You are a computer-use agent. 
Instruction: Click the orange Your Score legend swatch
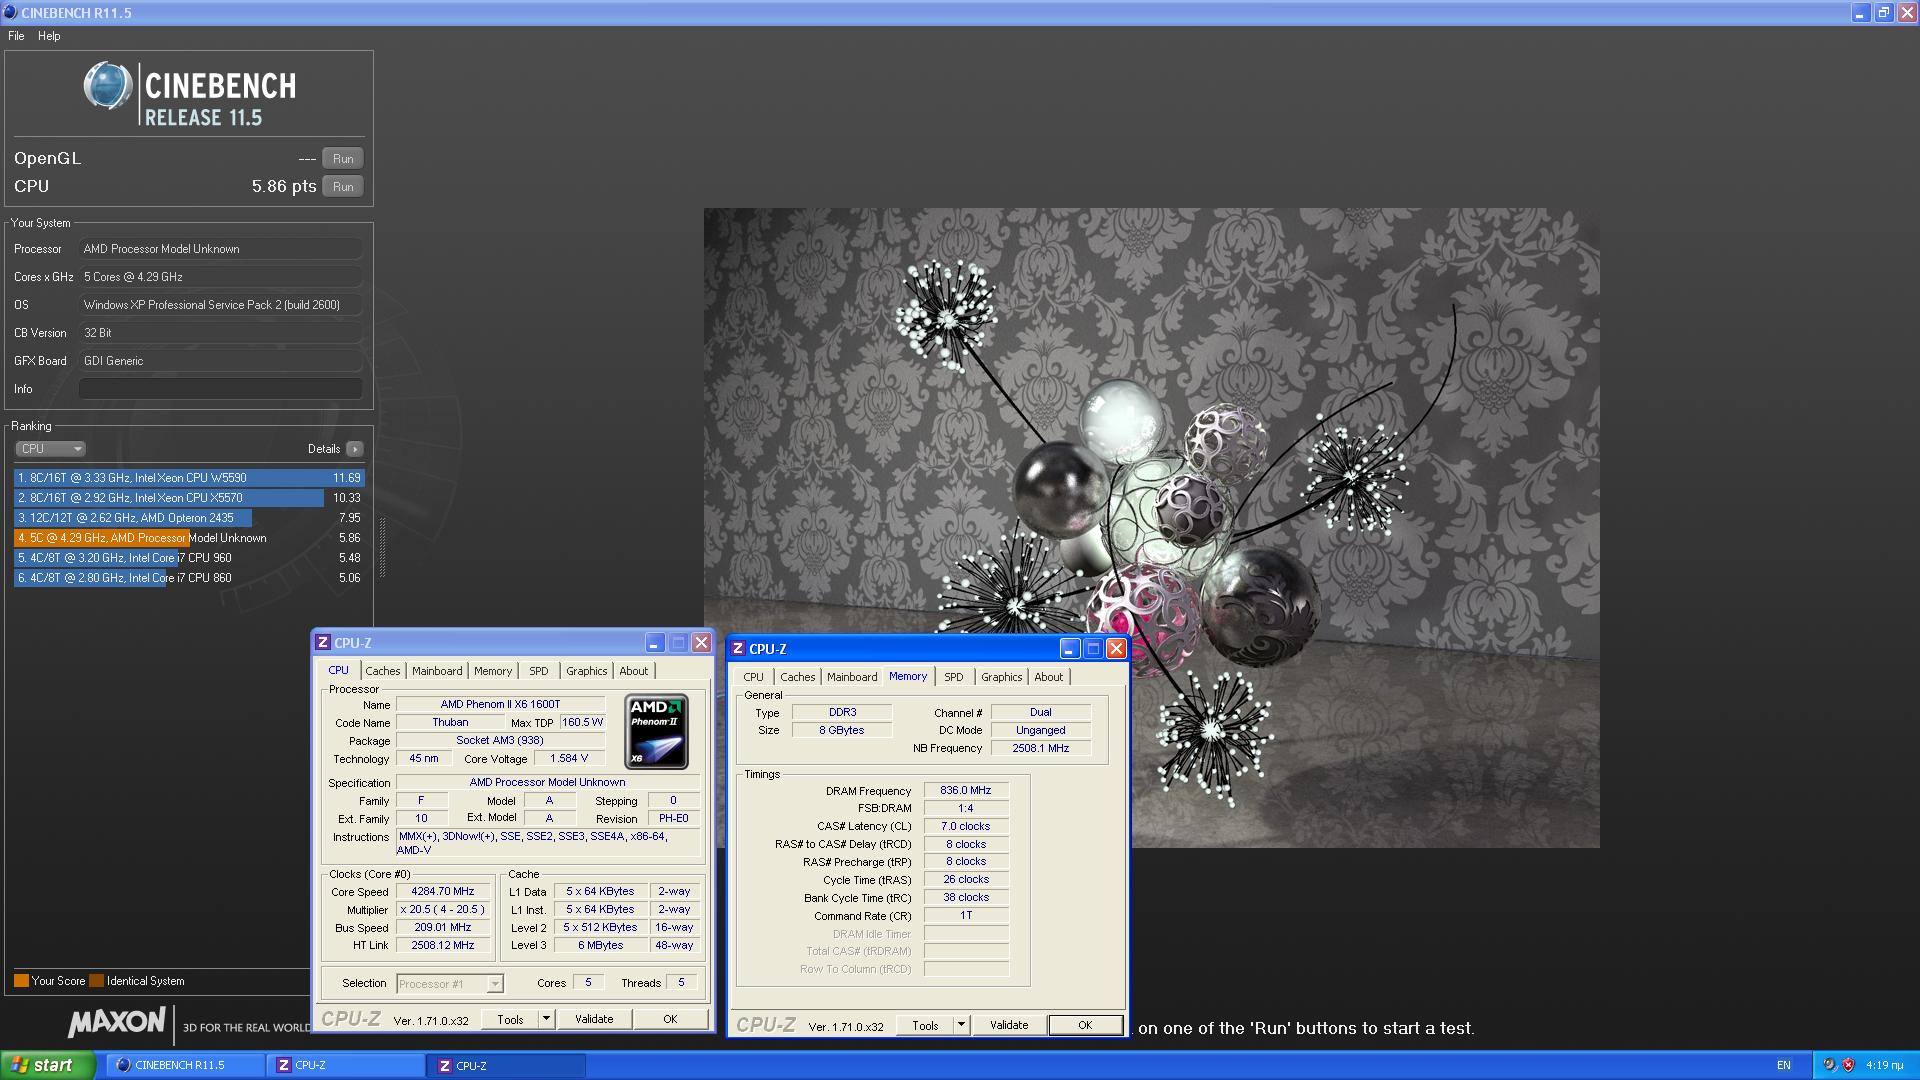(21, 981)
